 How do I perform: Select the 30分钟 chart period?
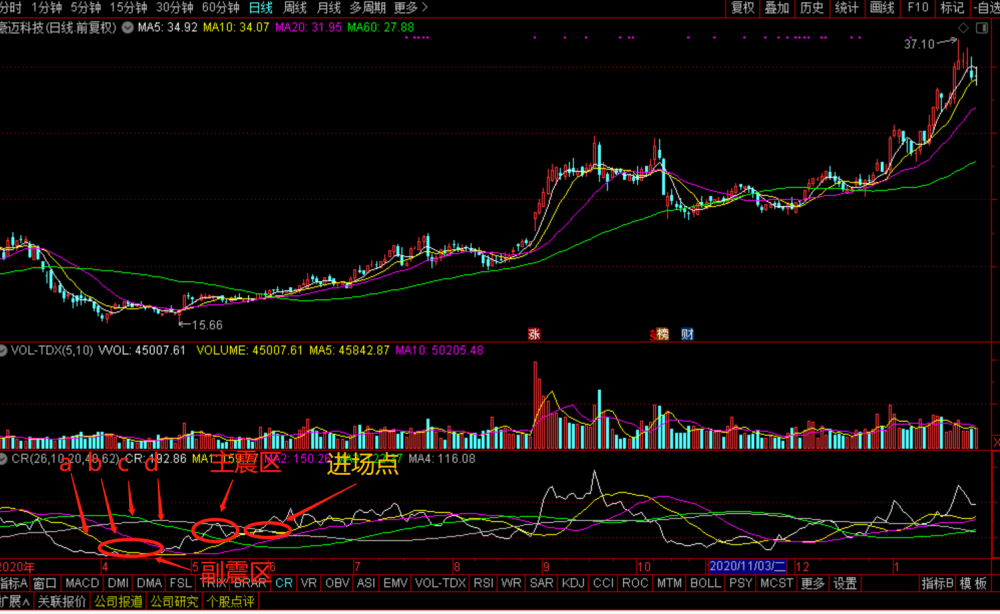click(174, 8)
